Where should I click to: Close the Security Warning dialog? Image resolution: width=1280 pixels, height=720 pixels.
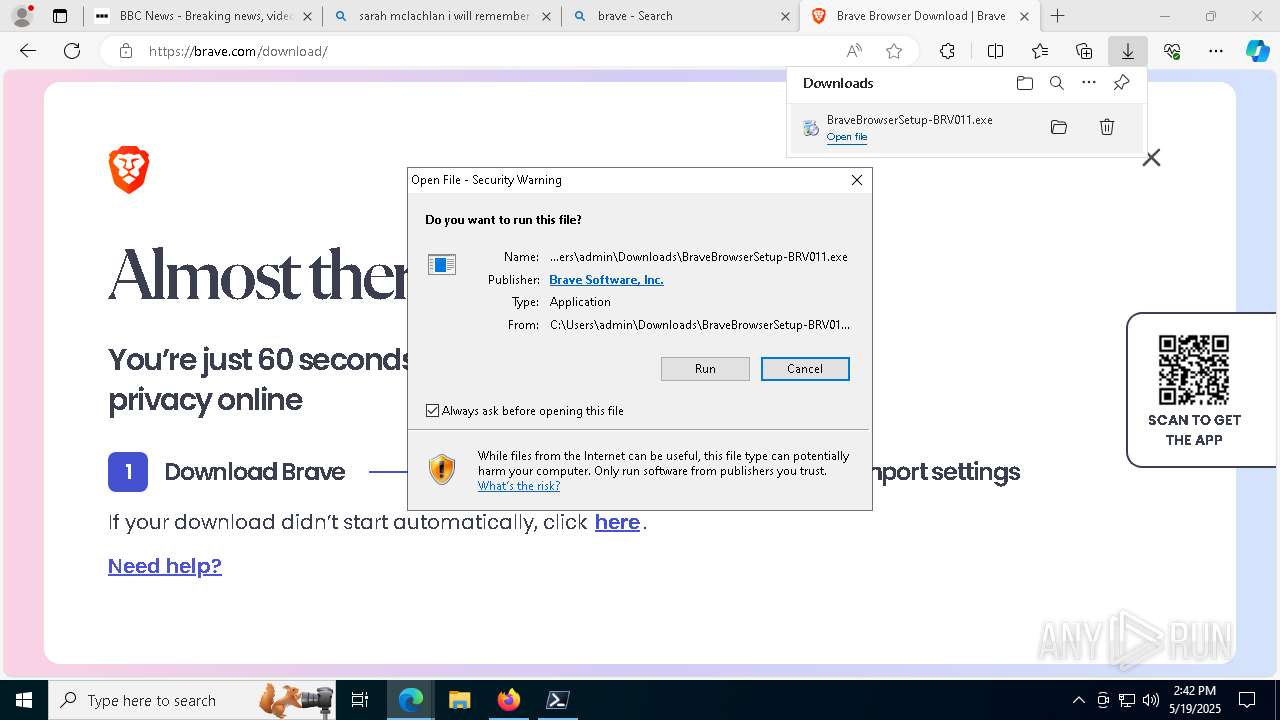tap(857, 180)
